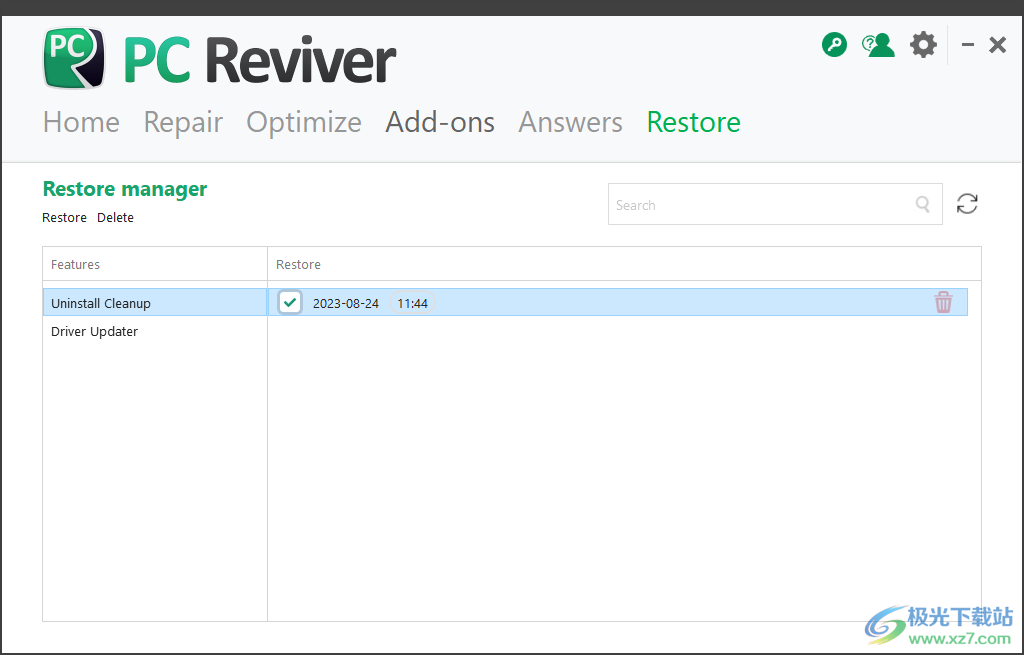Click the Delete action under Restore manager
Screen dimensions: 1024x655
(116, 217)
